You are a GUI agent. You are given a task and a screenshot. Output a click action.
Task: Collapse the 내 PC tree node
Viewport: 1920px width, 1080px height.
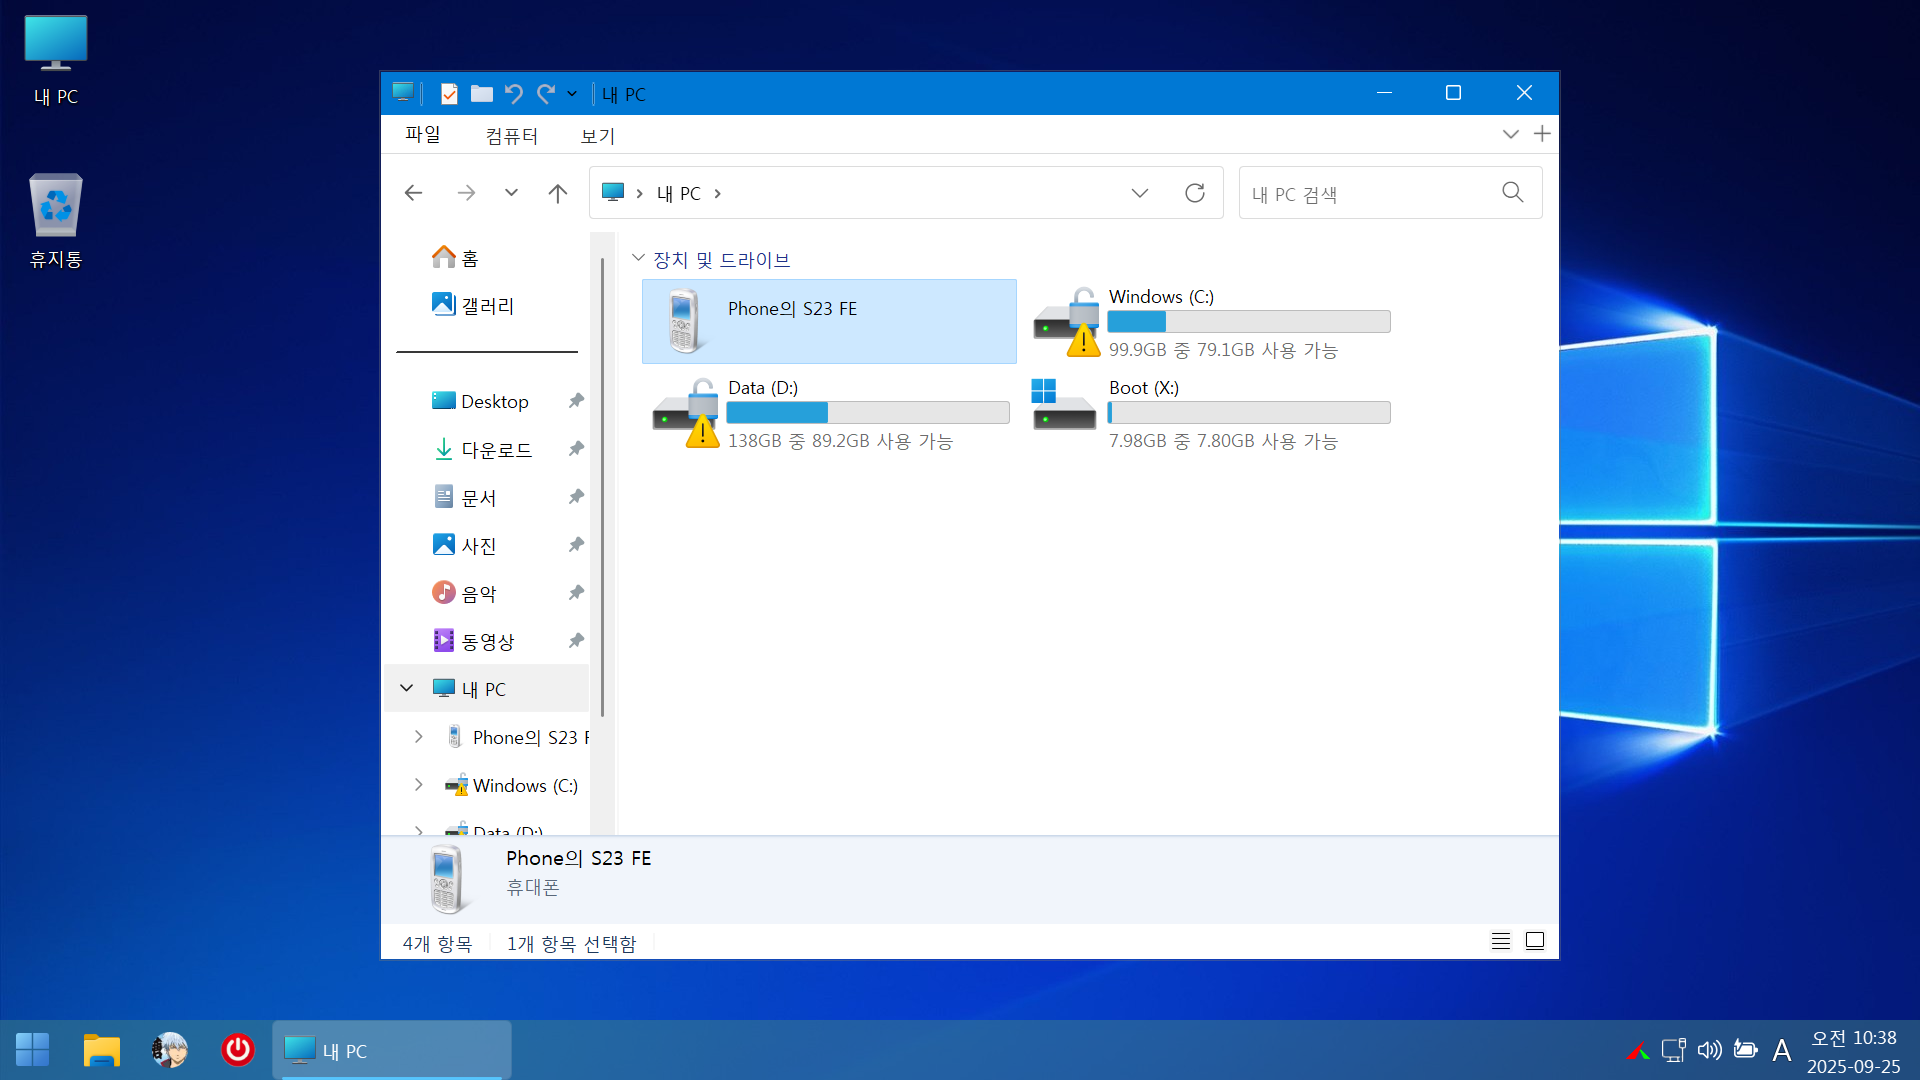407,688
